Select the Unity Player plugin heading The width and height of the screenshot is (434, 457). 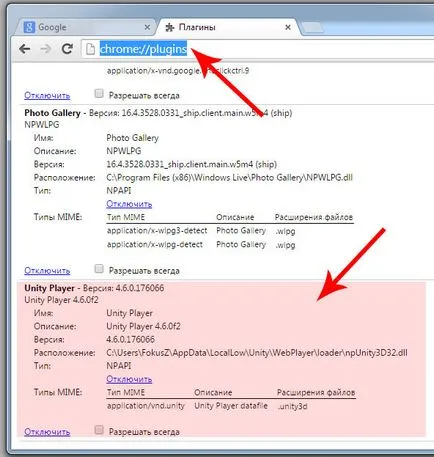[x=49, y=288]
